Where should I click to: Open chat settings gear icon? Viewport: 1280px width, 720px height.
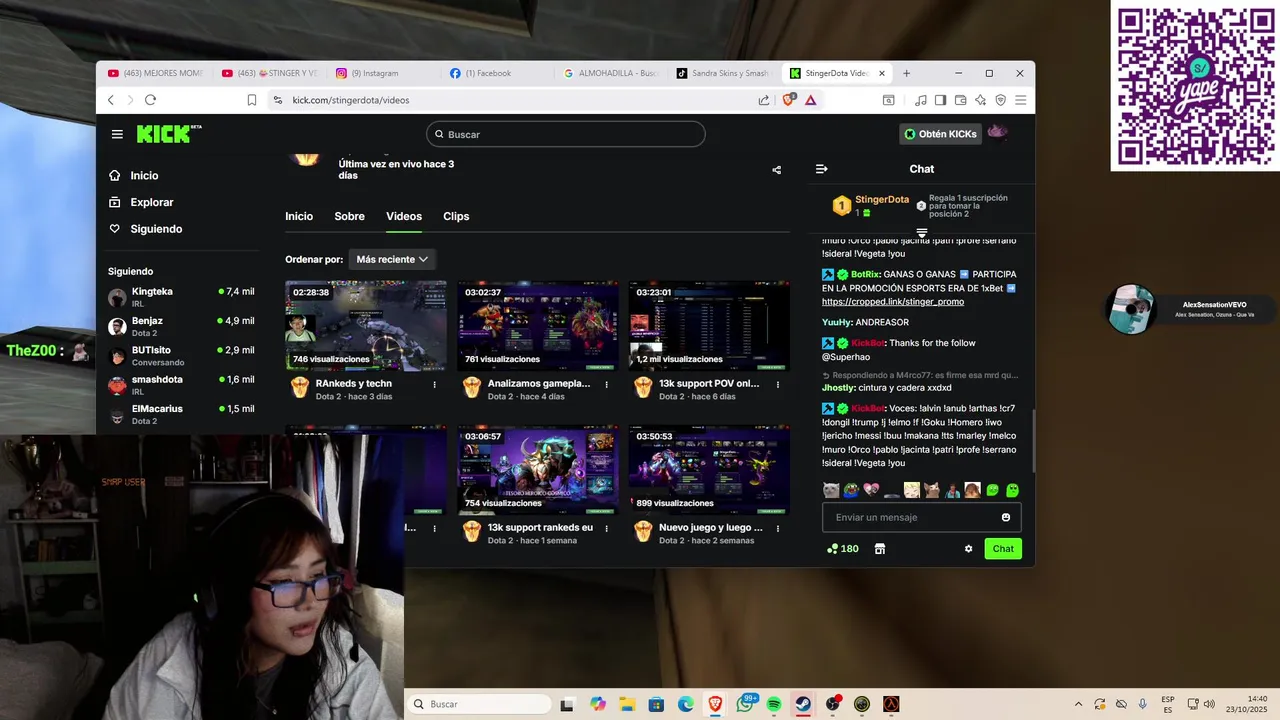968,549
